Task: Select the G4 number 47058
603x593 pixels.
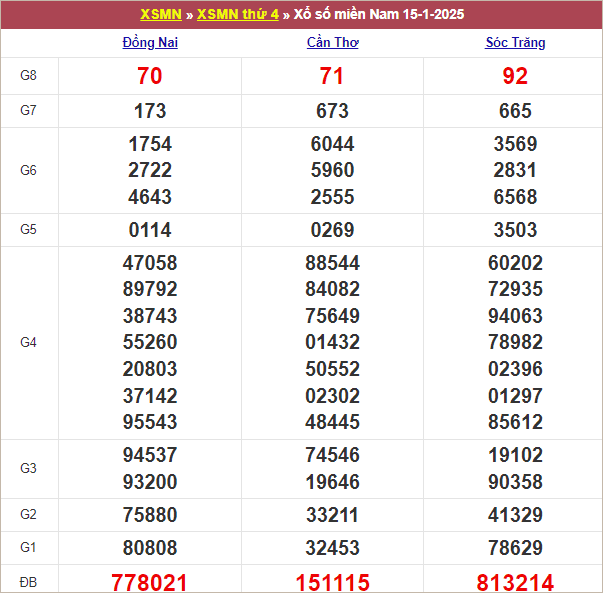Action: 150,264
